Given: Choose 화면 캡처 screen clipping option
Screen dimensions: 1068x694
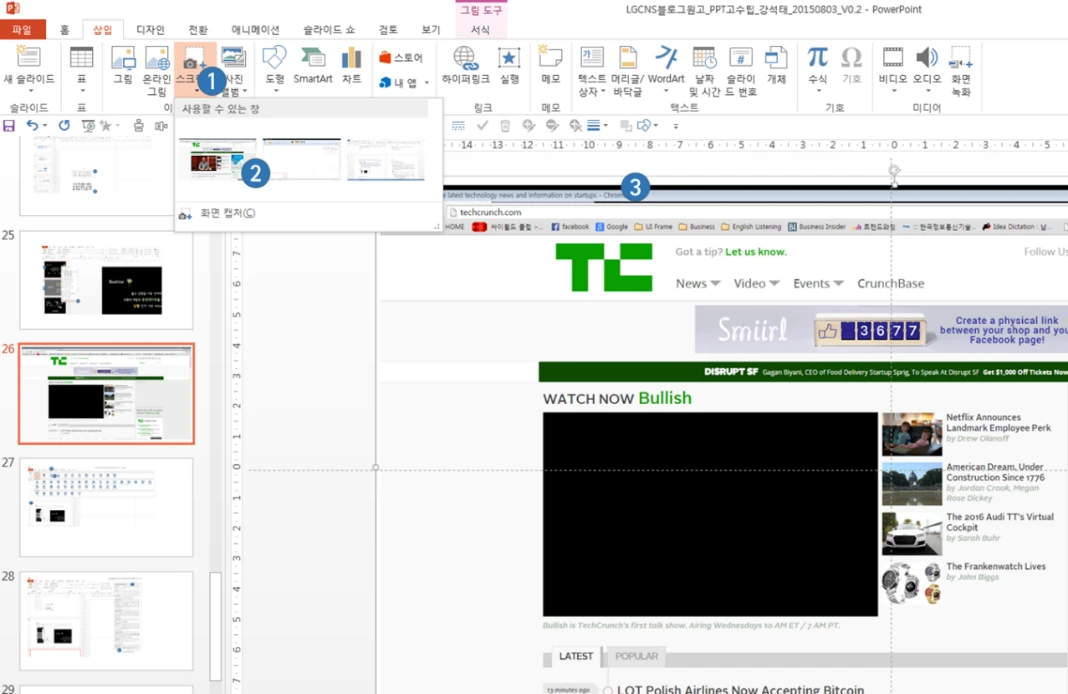Looking at the screenshot, I should tap(227, 213).
